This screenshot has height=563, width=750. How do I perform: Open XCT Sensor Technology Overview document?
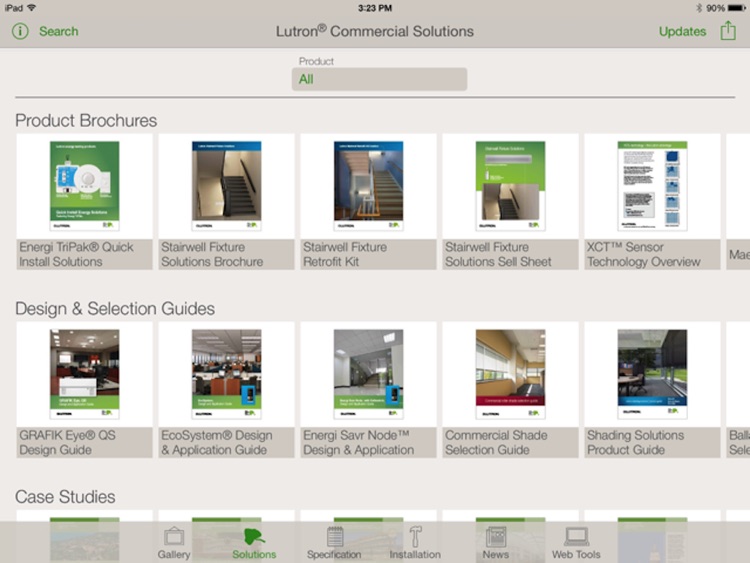point(652,186)
